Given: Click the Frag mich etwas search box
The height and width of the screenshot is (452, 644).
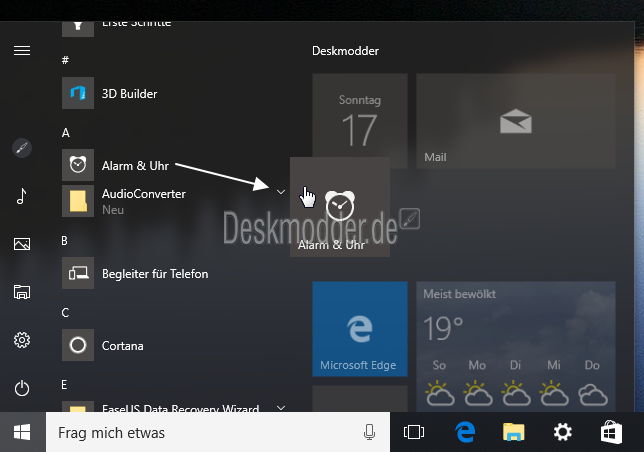Looking at the screenshot, I should [218, 432].
